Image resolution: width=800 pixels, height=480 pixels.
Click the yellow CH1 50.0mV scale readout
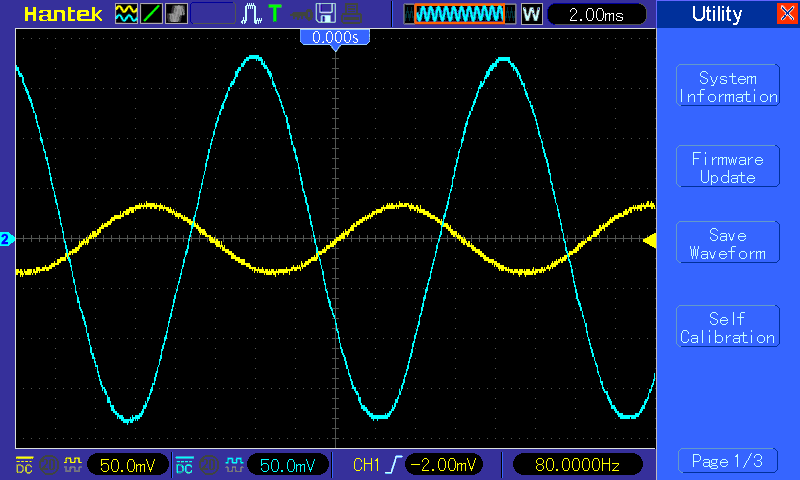pyautogui.click(x=128, y=465)
